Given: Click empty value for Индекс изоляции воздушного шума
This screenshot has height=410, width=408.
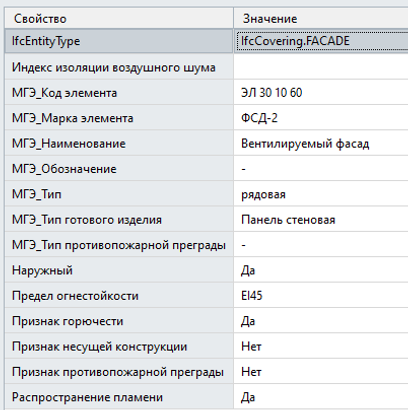Looking at the screenshot, I should (321, 67).
